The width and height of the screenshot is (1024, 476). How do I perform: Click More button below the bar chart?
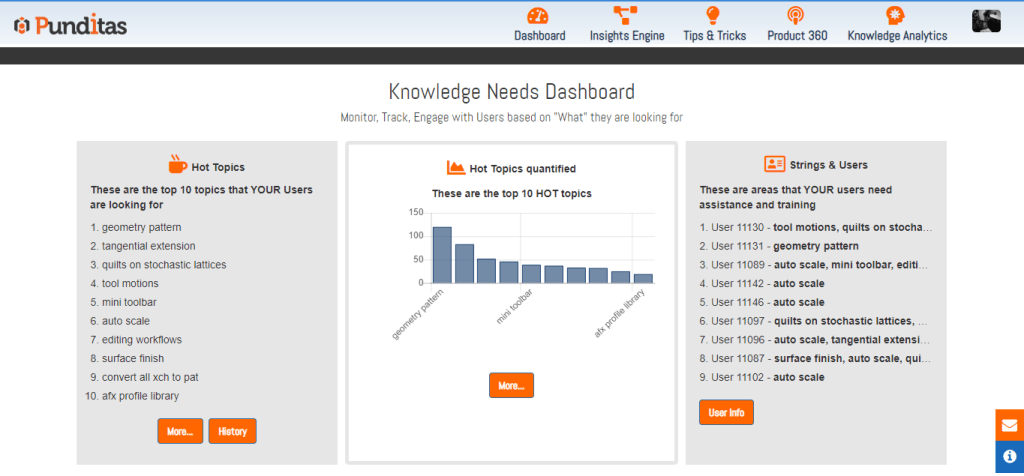pyautogui.click(x=511, y=385)
